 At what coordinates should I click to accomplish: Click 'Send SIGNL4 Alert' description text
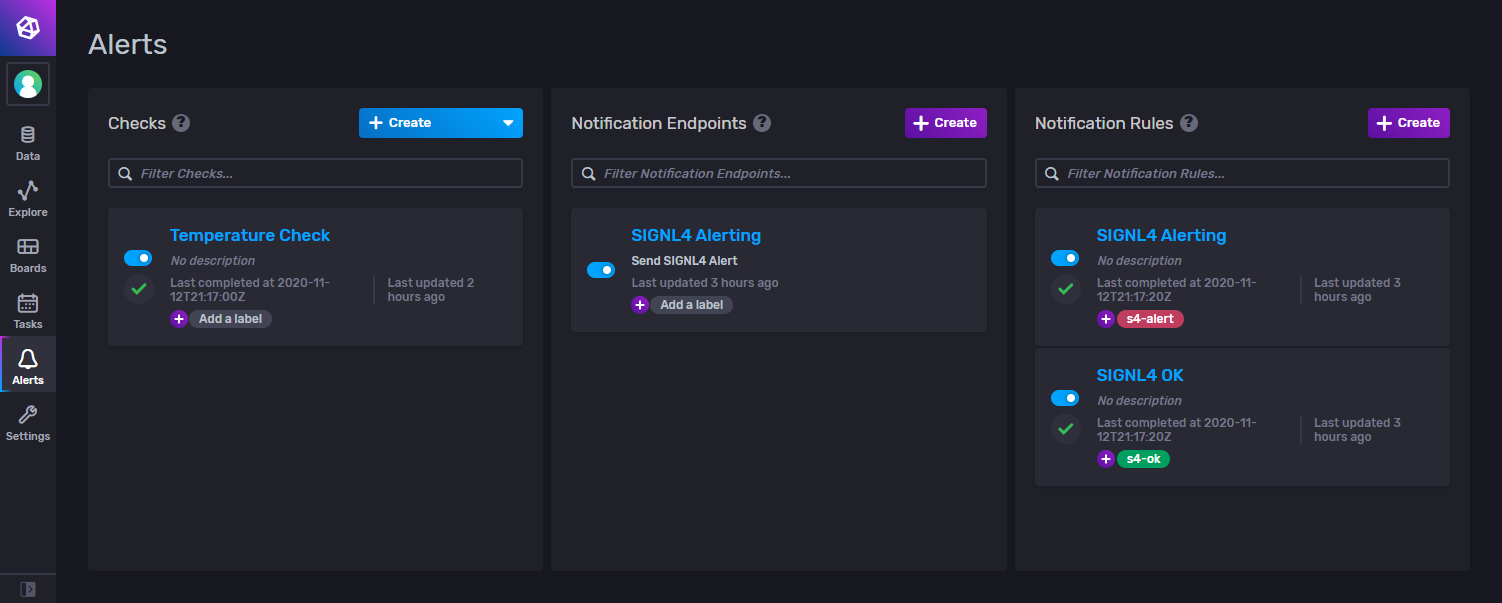pyautogui.click(x=684, y=261)
